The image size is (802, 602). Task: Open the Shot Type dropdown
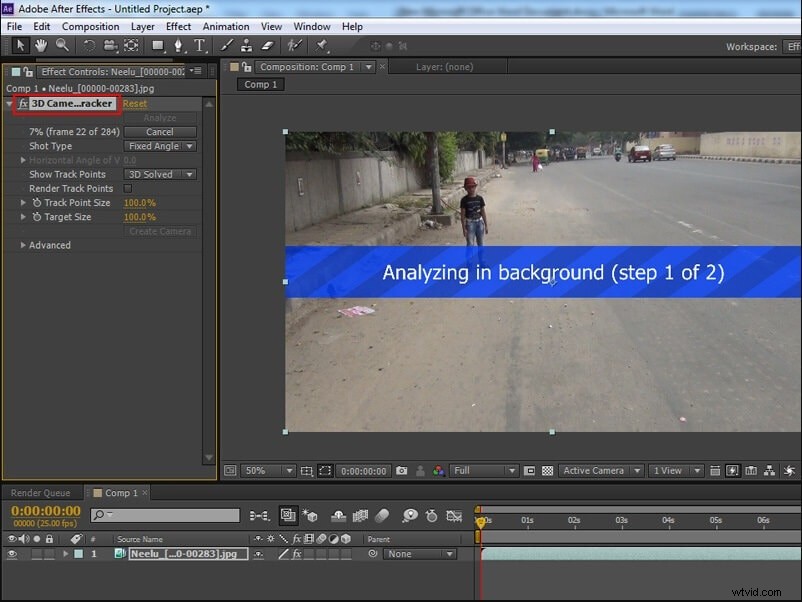(x=160, y=145)
